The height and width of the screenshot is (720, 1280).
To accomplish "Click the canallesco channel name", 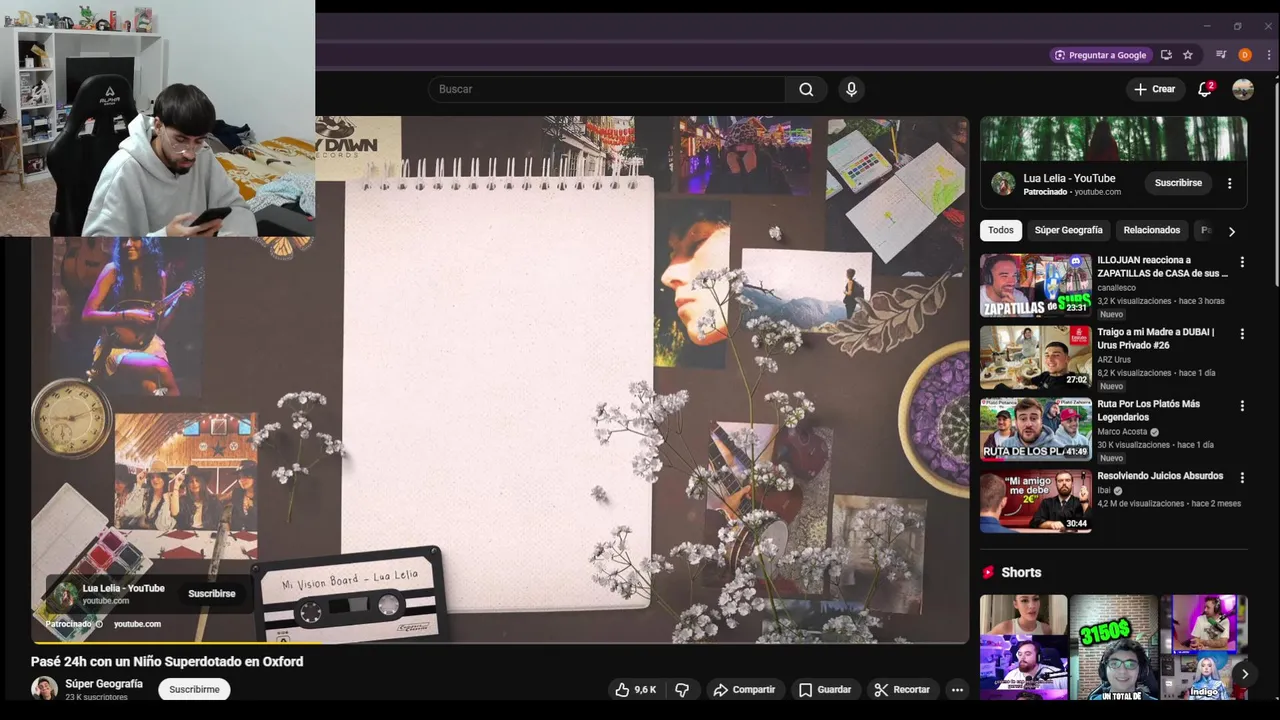I will 1116,288.
